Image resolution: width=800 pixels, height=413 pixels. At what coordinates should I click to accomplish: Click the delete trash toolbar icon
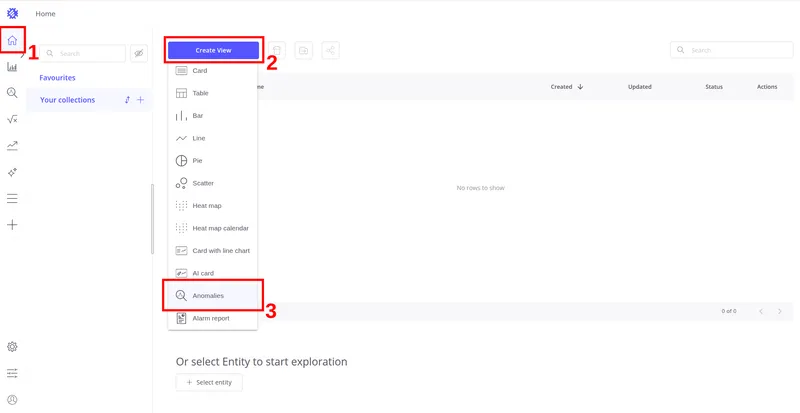(x=277, y=50)
